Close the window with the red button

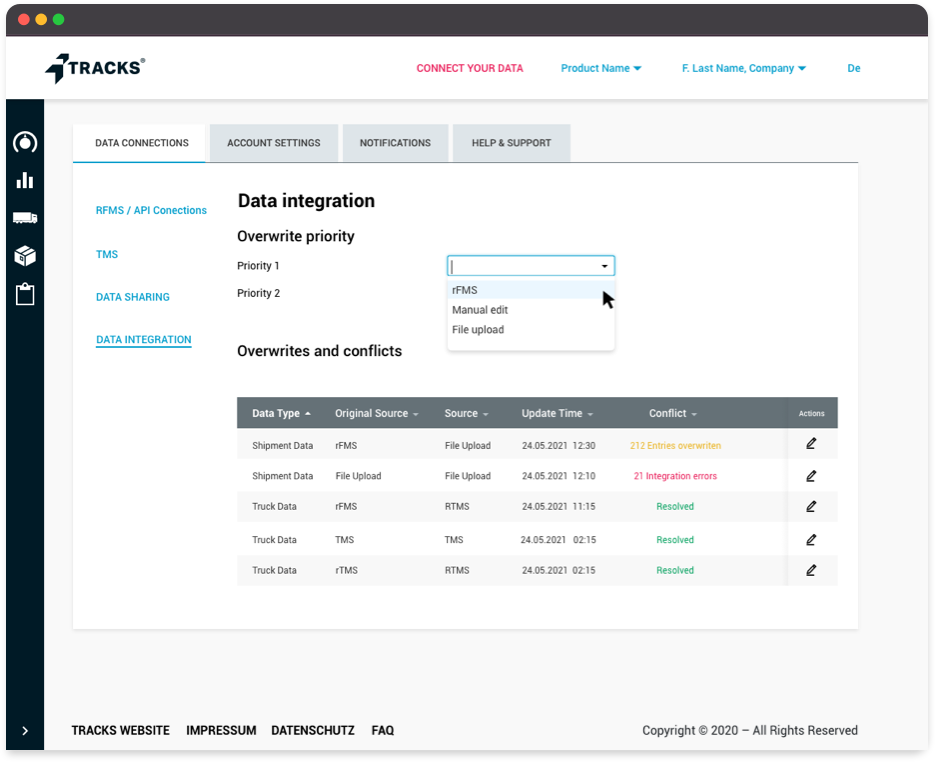point(24,20)
